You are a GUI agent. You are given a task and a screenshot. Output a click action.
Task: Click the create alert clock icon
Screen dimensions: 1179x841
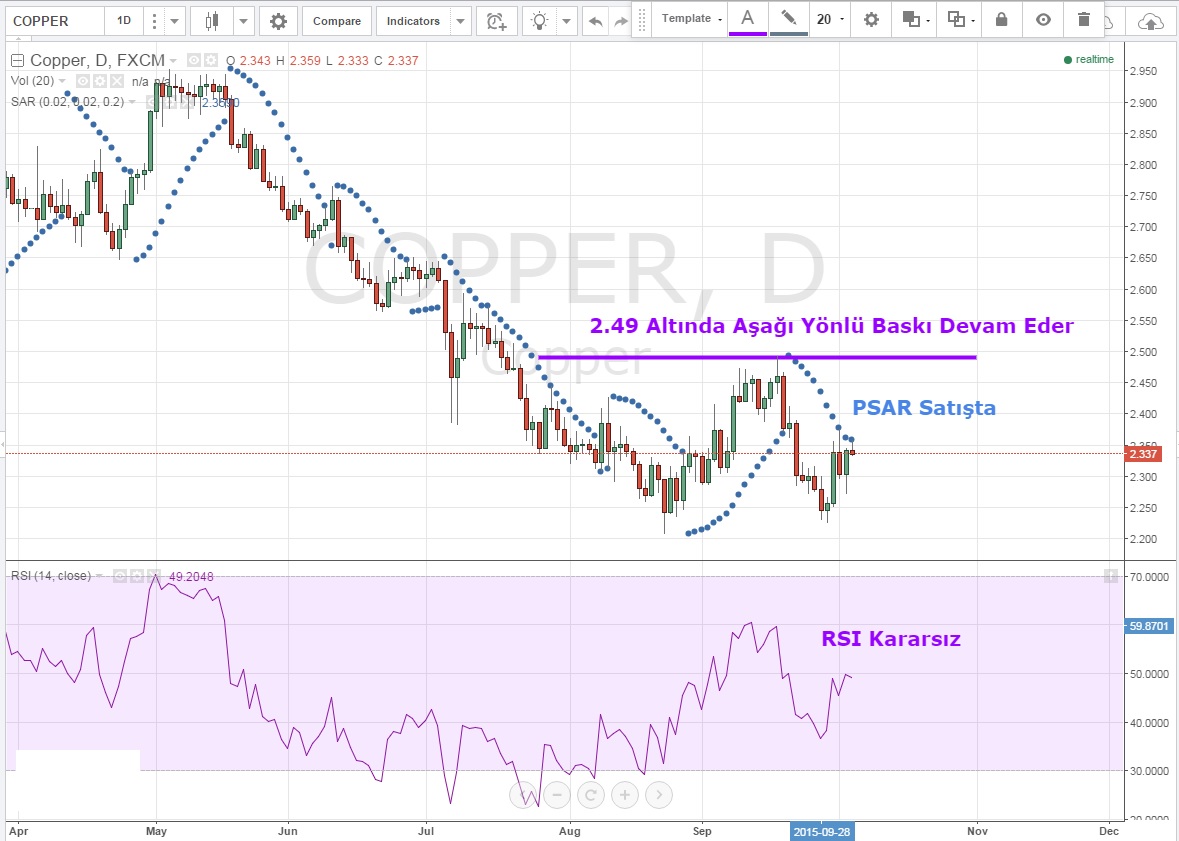tap(495, 20)
